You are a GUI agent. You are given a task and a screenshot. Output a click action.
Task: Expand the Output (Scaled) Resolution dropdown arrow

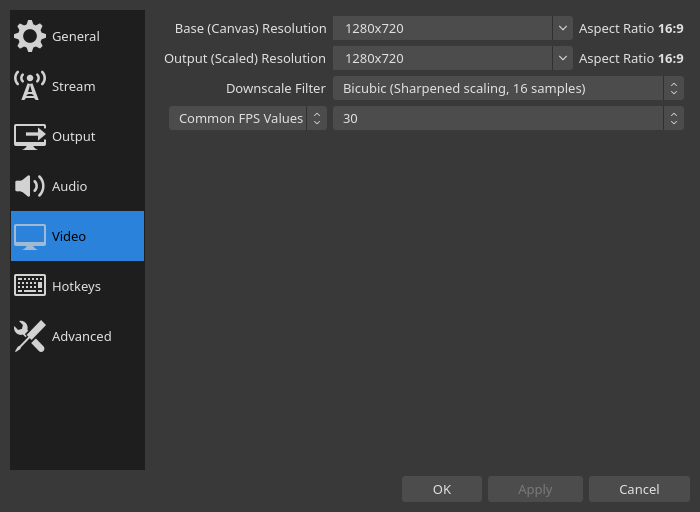tap(563, 58)
